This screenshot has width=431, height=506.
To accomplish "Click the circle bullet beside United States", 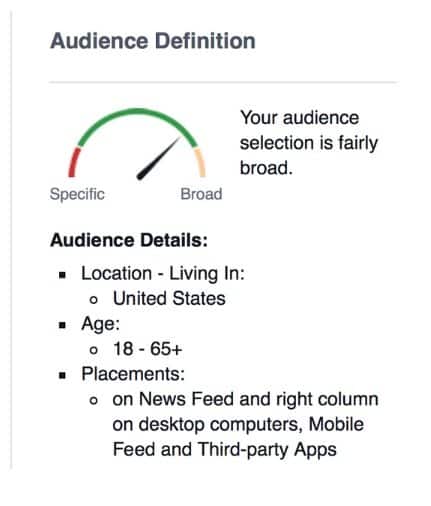I will tap(94, 300).
